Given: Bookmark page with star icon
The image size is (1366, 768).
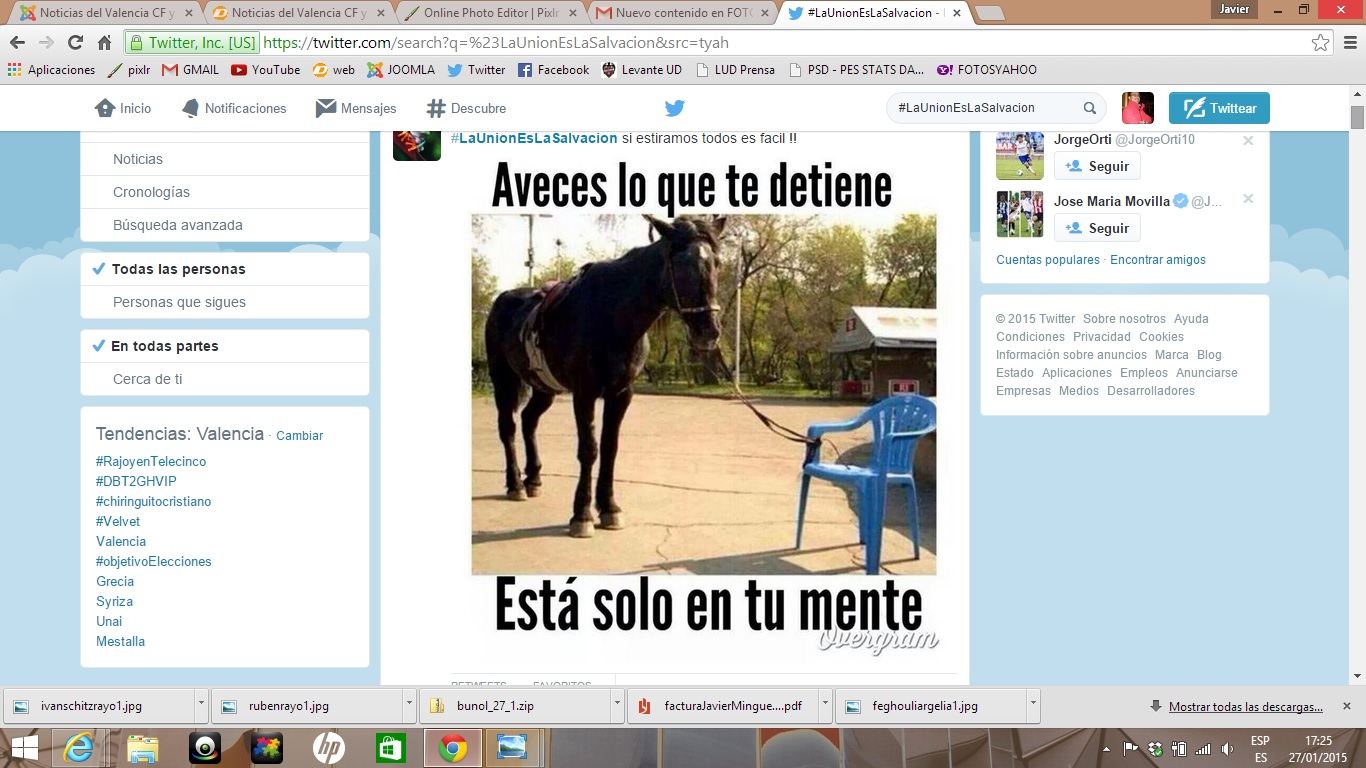Looking at the screenshot, I should [x=1320, y=43].
